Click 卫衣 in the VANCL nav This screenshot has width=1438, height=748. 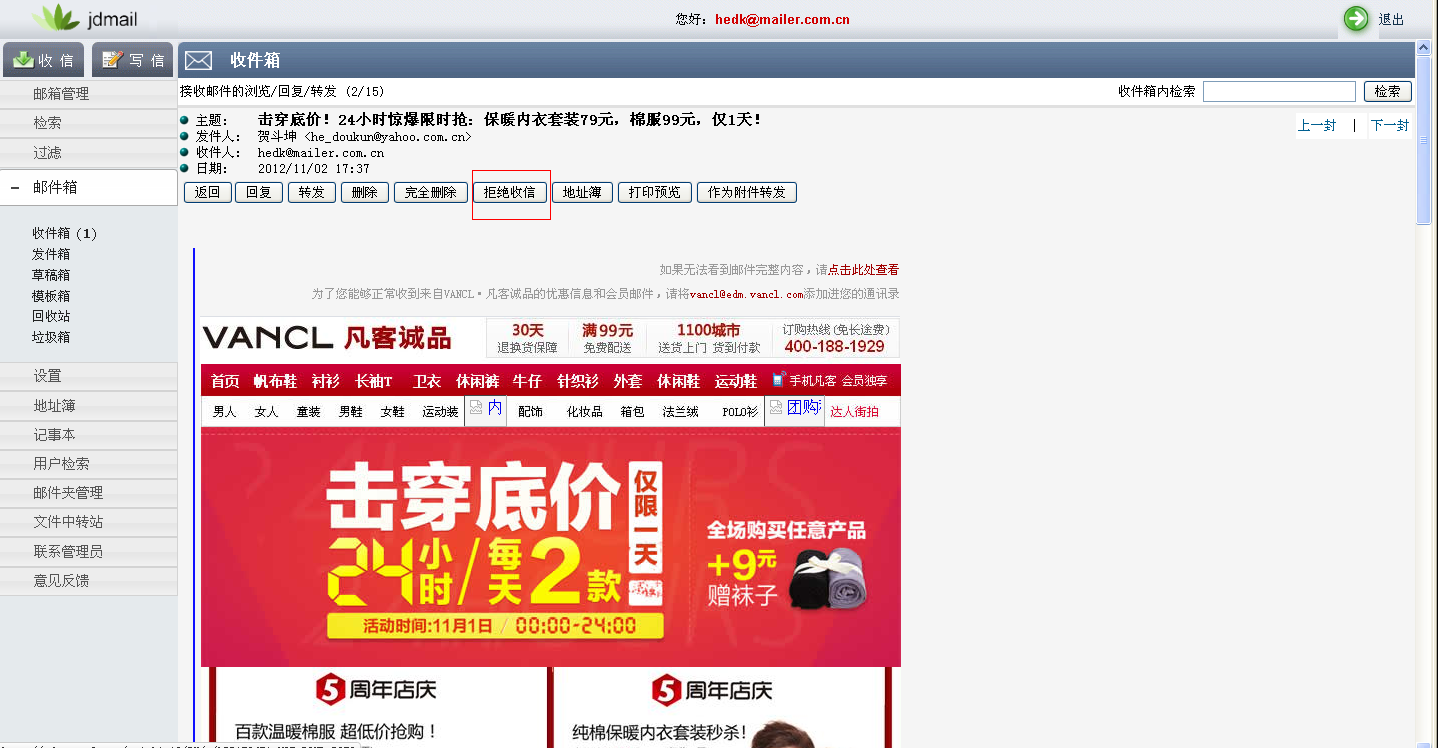point(427,381)
